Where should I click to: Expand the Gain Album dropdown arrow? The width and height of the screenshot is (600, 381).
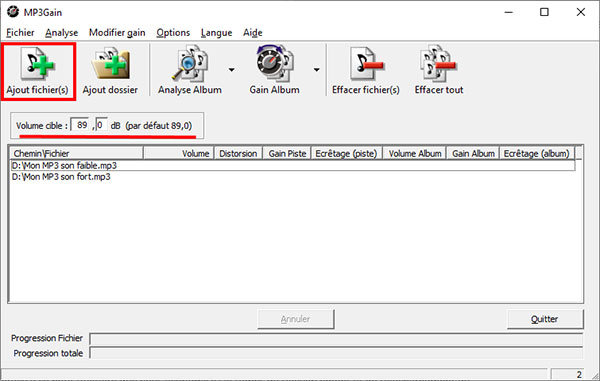[x=316, y=70]
